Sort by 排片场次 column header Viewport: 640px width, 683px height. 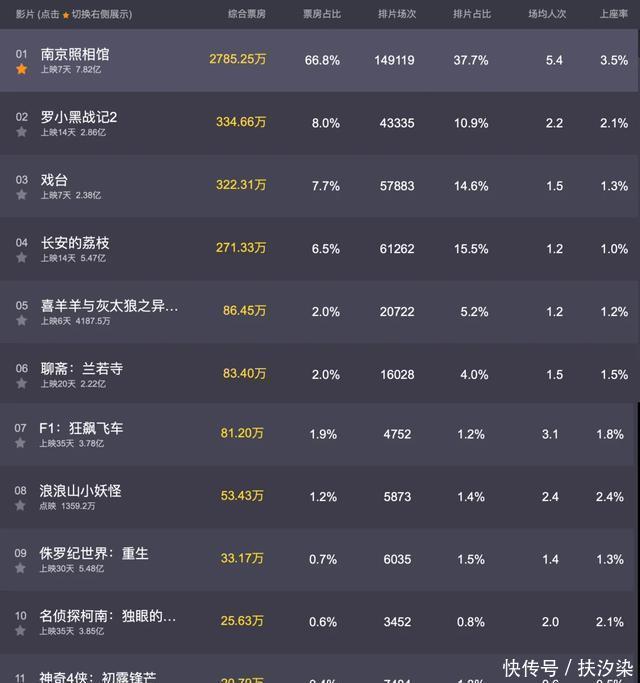[397, 15]
